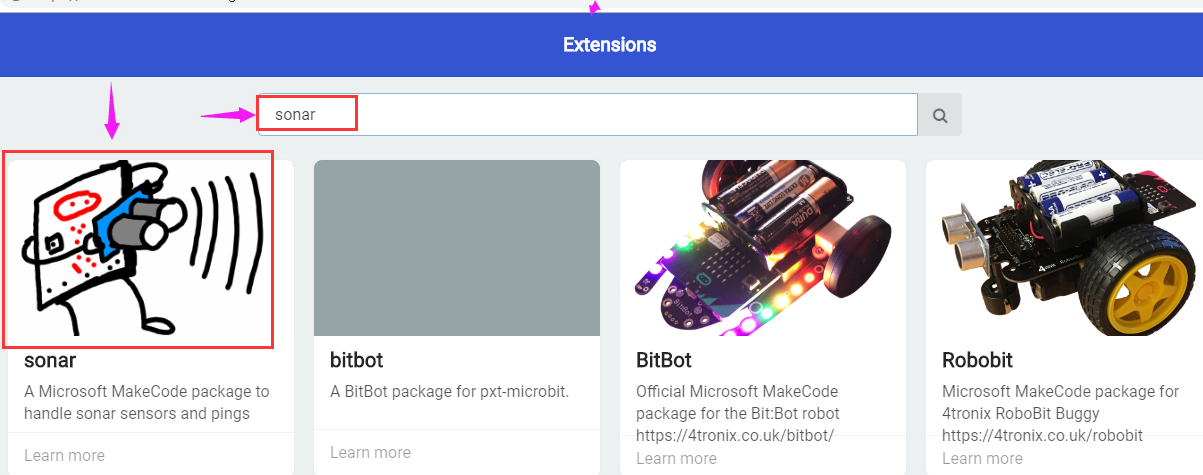The height and width of the screenshot is (475, 1203).
Task: Click the Extensions header title
Action: (609, 45)
